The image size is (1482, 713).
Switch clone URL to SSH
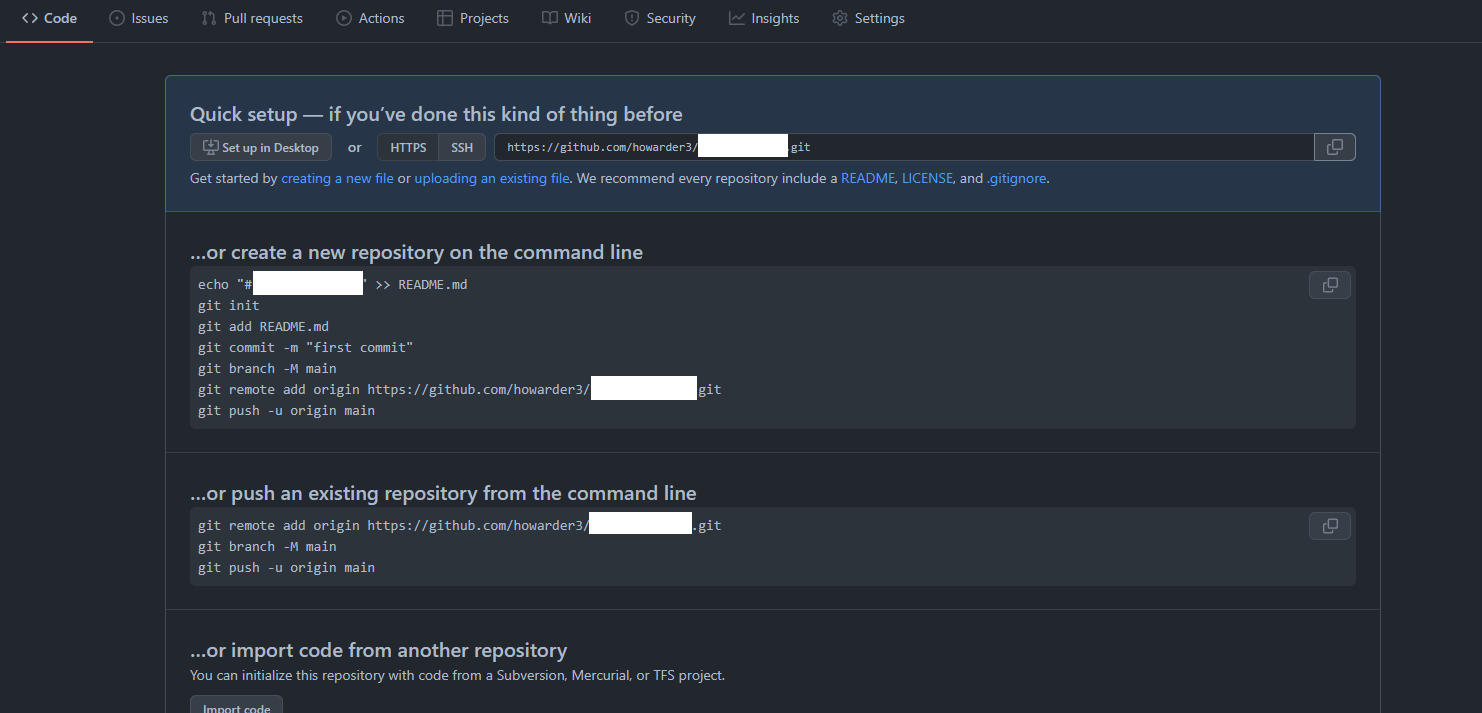pos(462,147)
